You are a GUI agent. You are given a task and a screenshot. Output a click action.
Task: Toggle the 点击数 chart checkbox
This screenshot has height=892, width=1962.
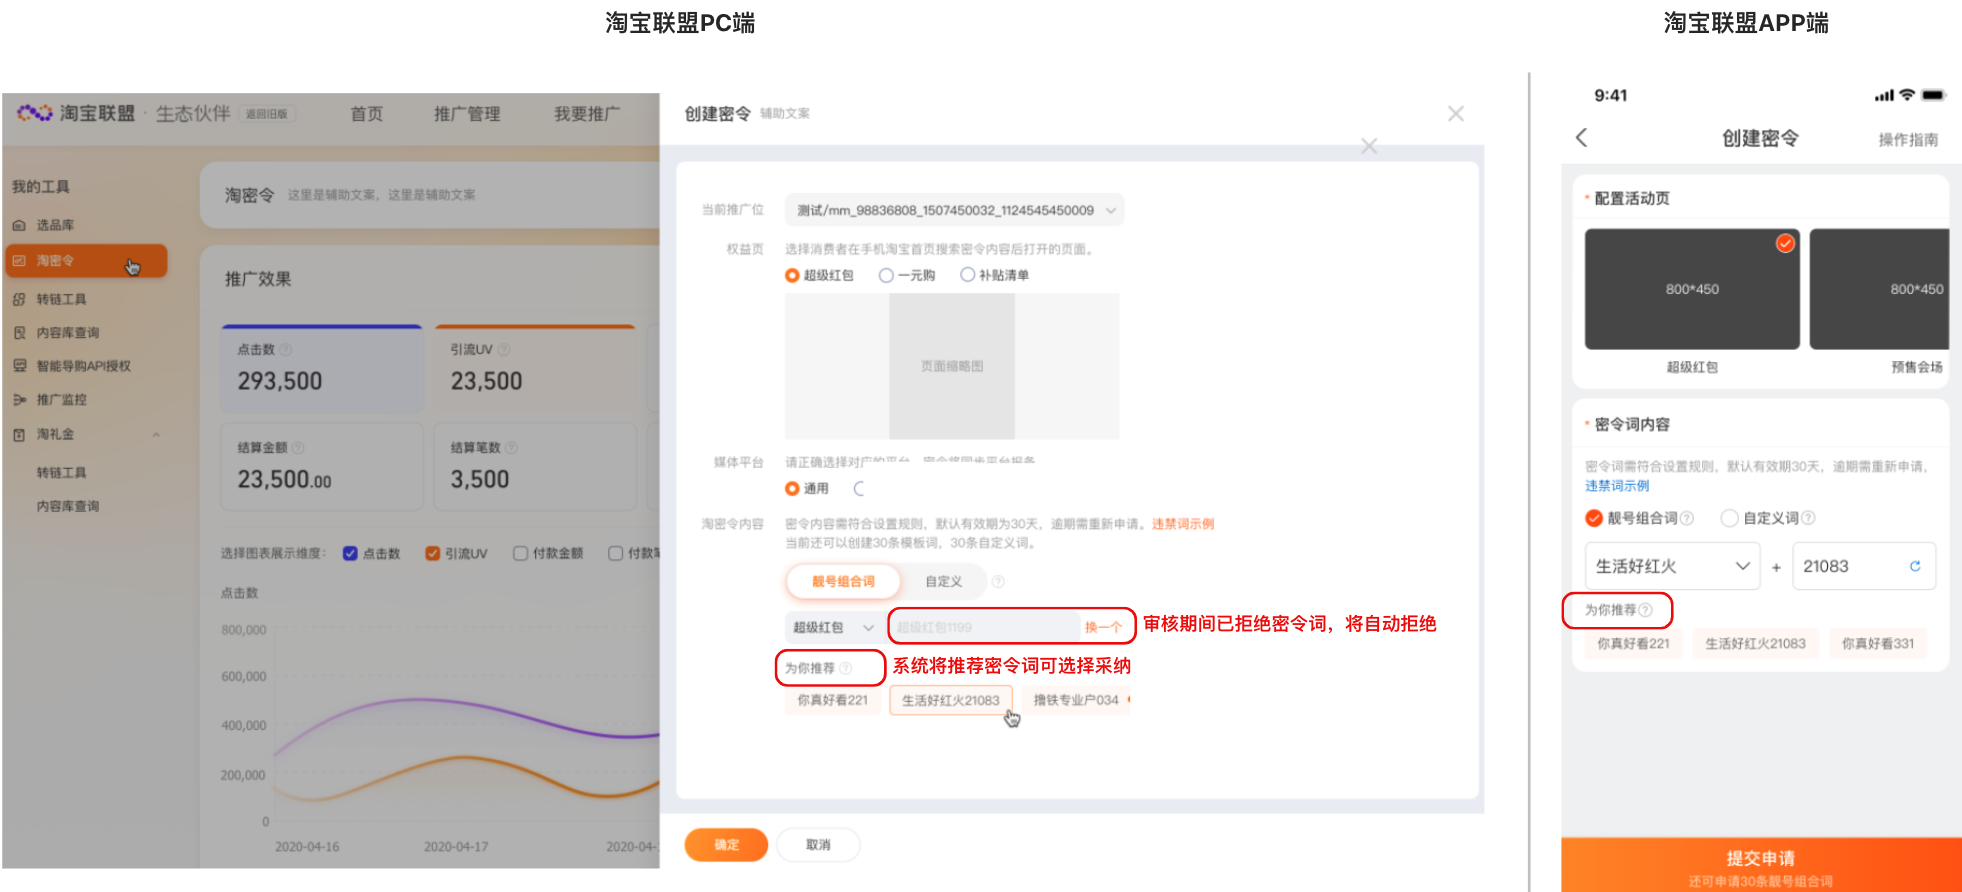(350, 554)
